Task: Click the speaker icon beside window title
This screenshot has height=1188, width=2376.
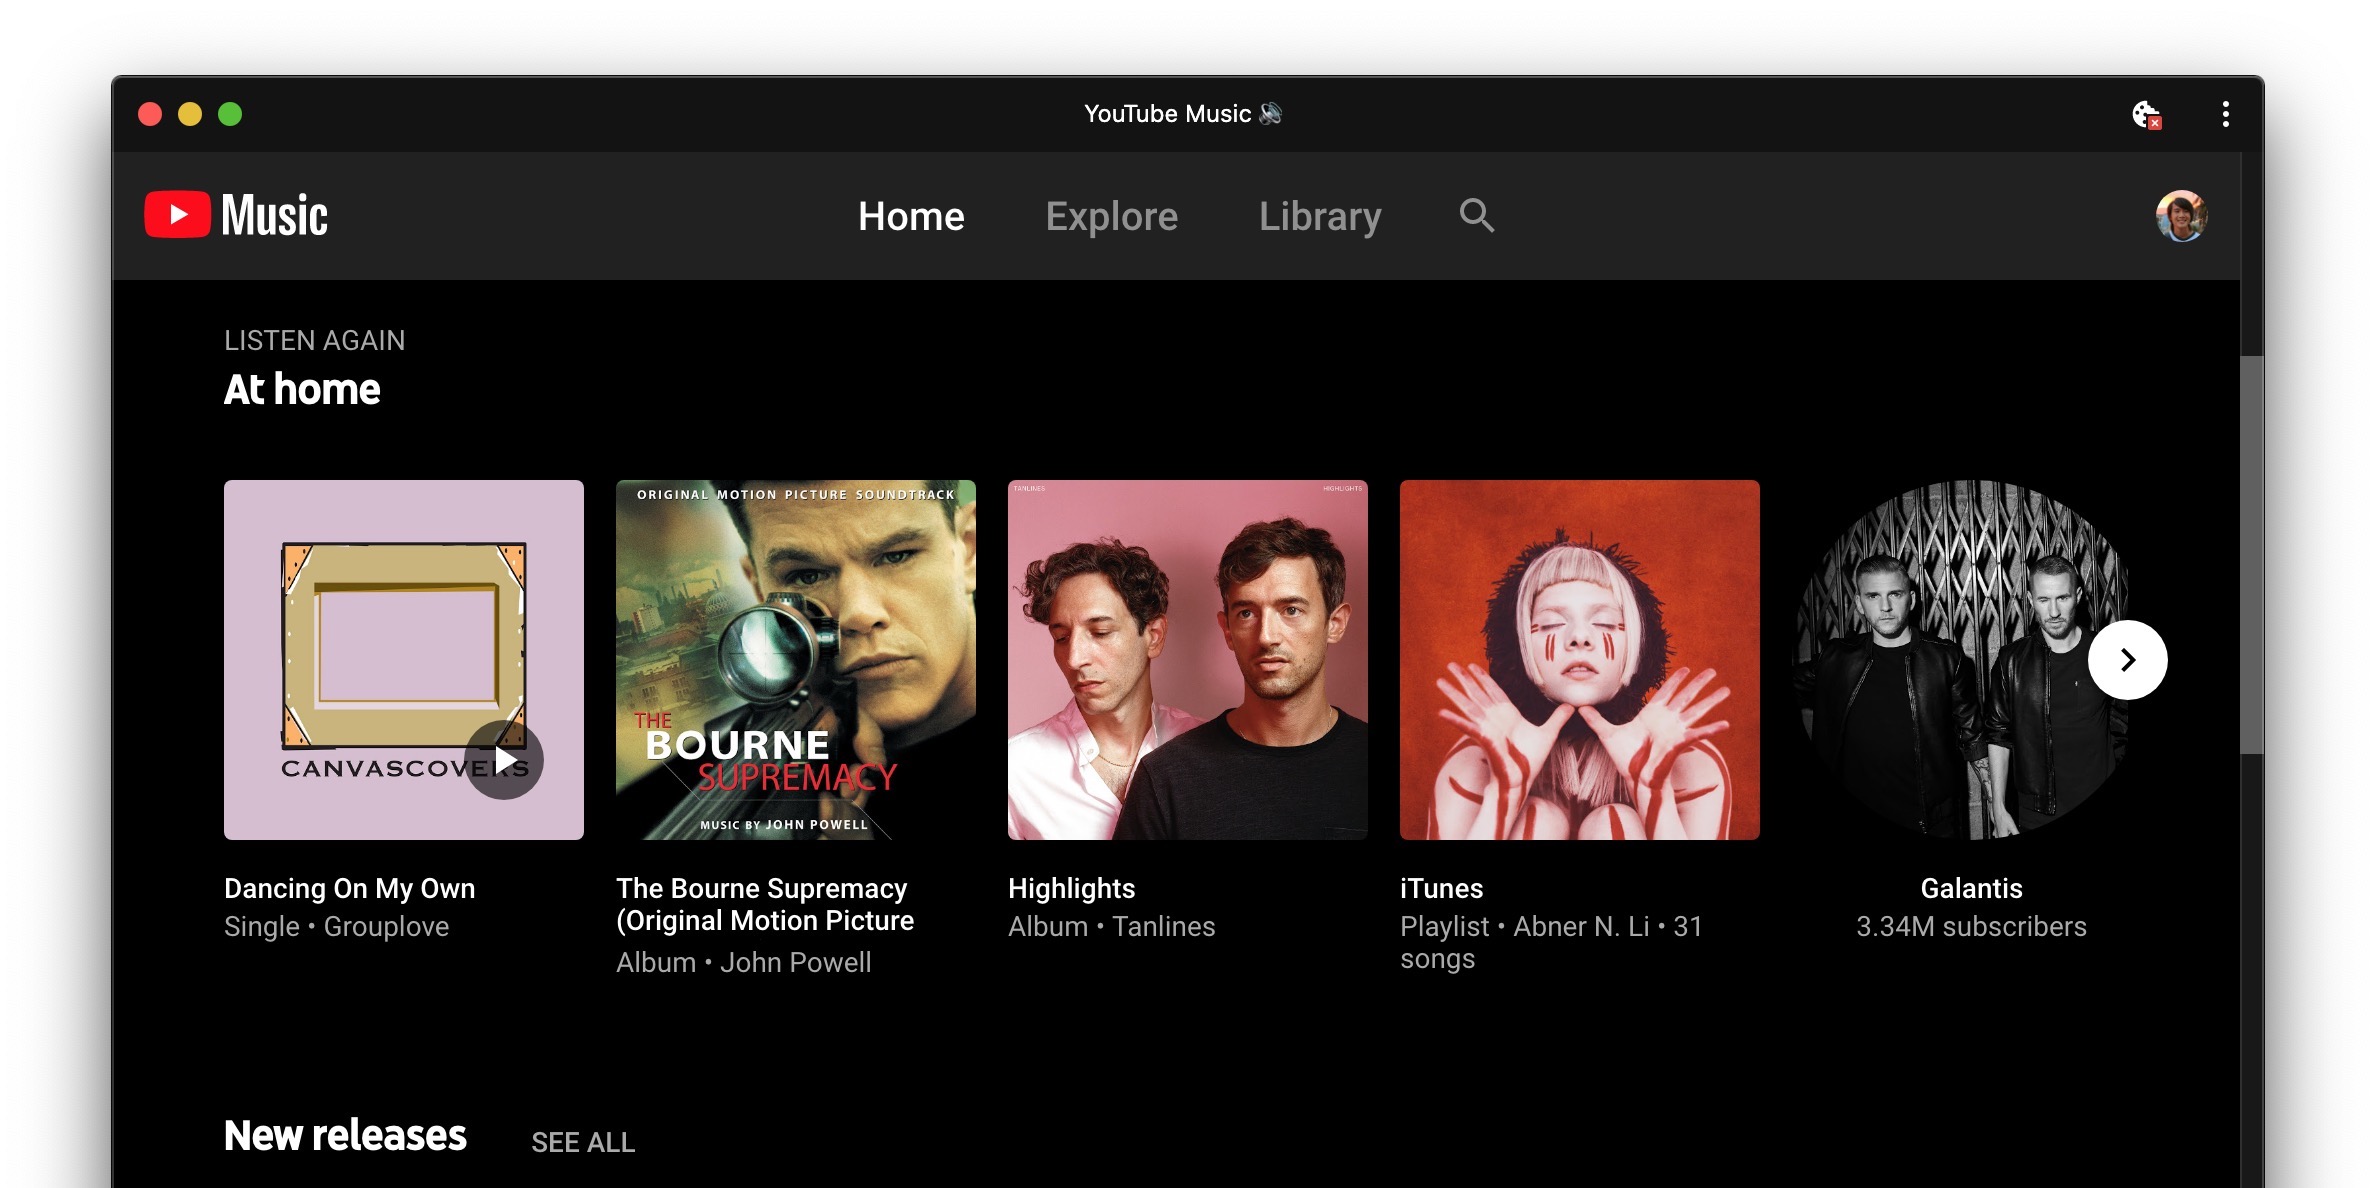Action: (x=1271, y=114)
